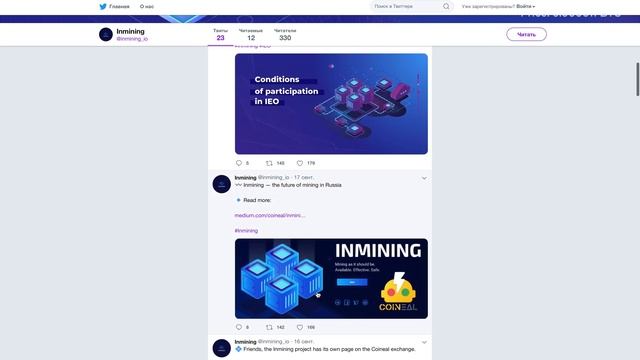640x360 pixels.
Task: Select the Following tab showing 12
Action: [x=251, y=35]
